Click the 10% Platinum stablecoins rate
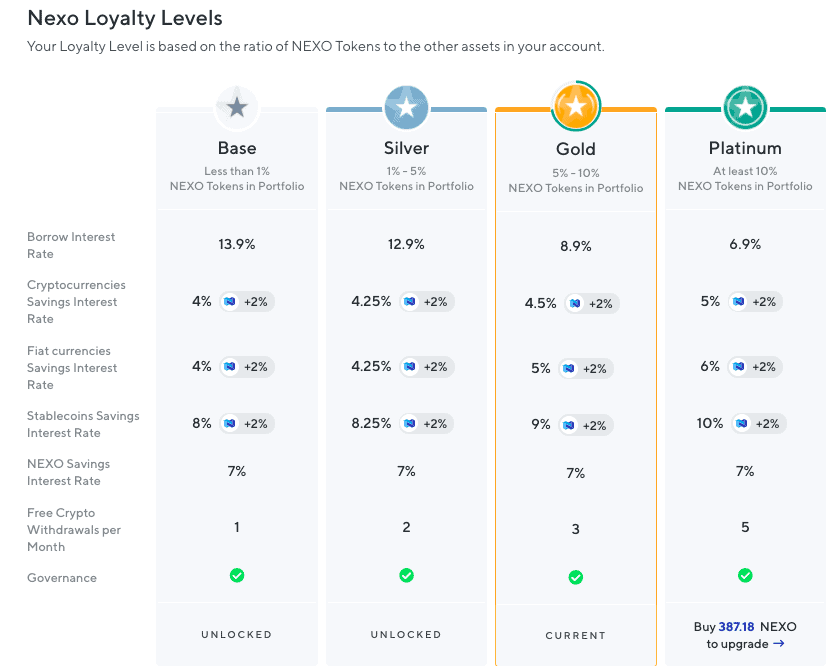 click(710, 423)
